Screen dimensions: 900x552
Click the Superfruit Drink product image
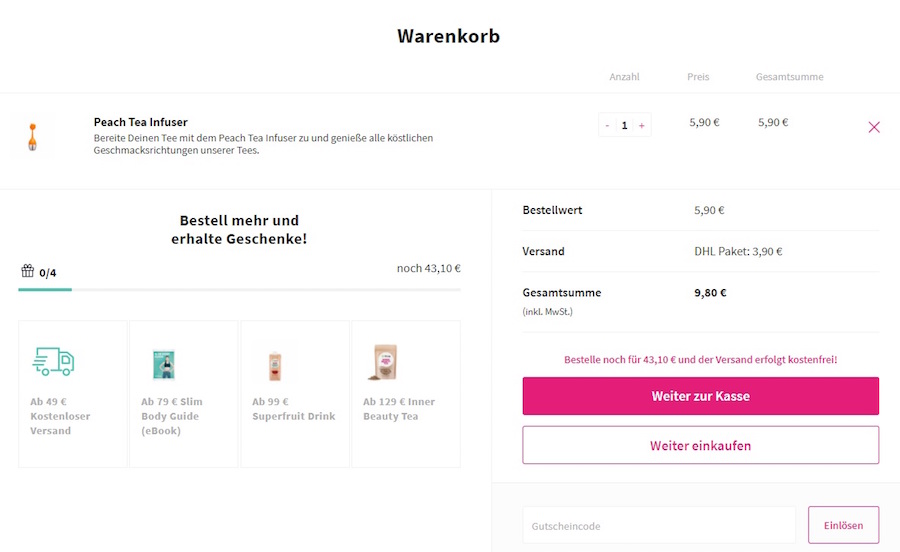[275, 363]
